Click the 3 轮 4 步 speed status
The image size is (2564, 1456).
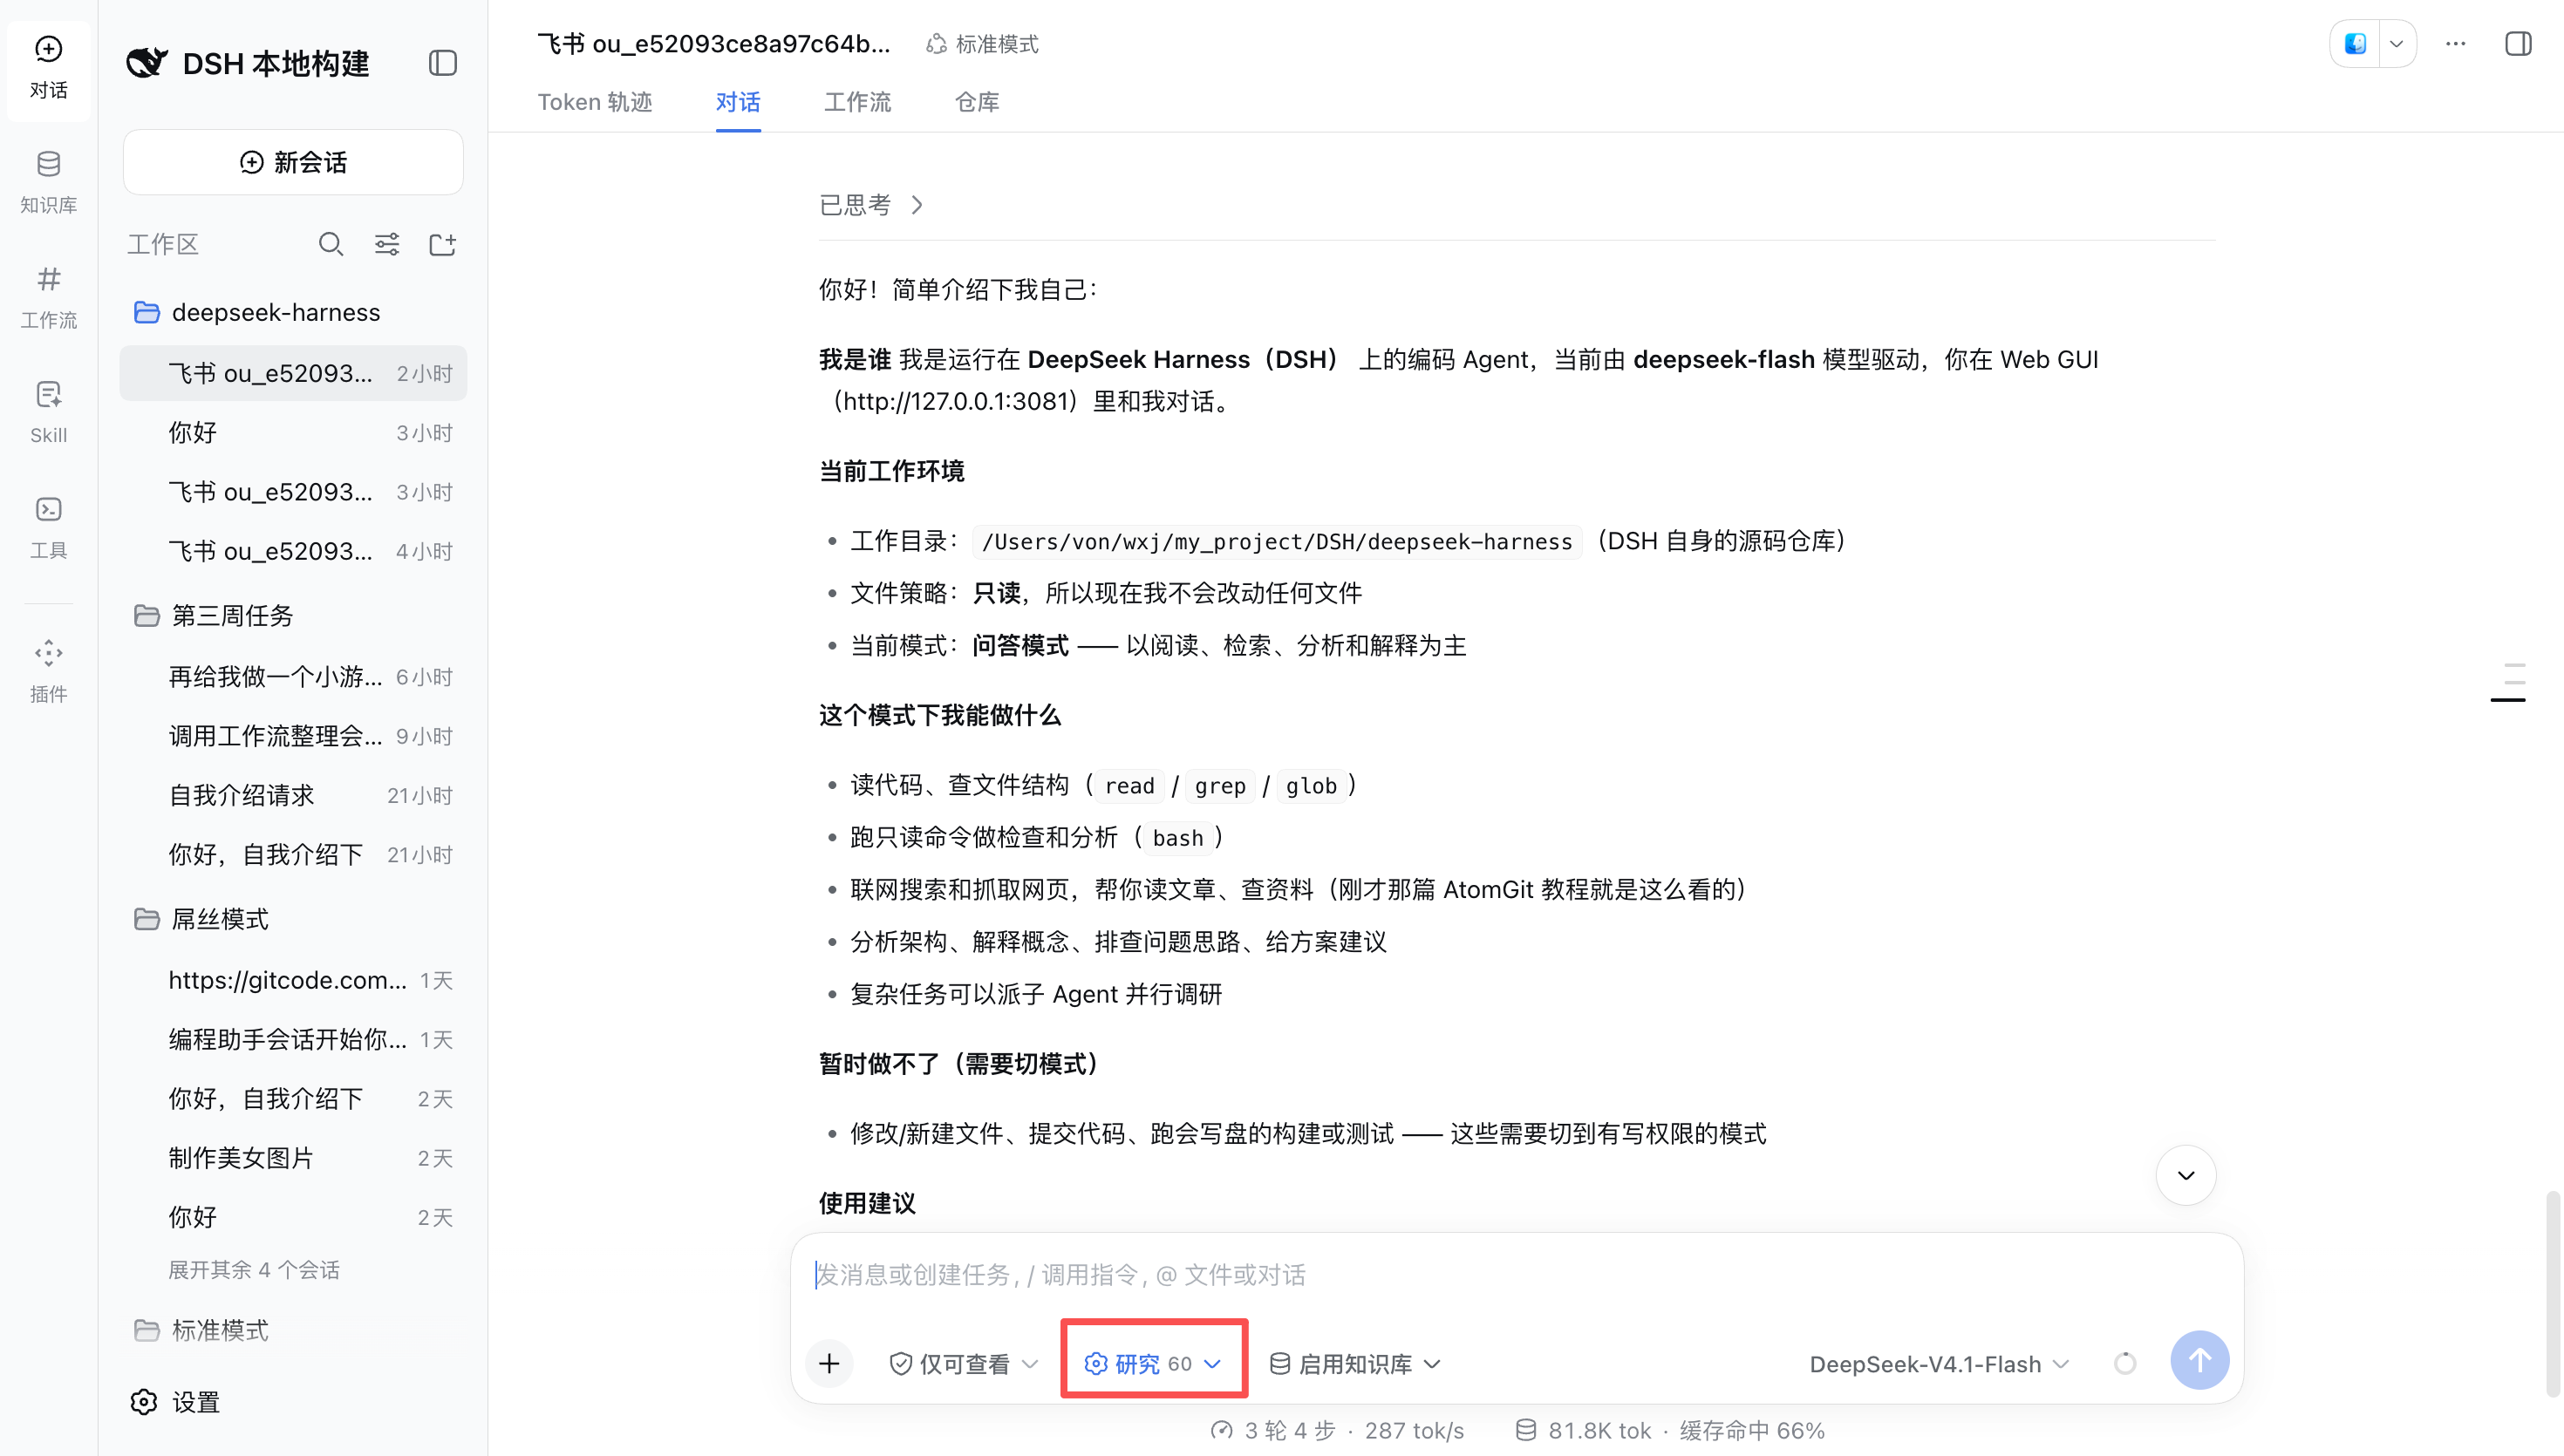[1337, 1431]
